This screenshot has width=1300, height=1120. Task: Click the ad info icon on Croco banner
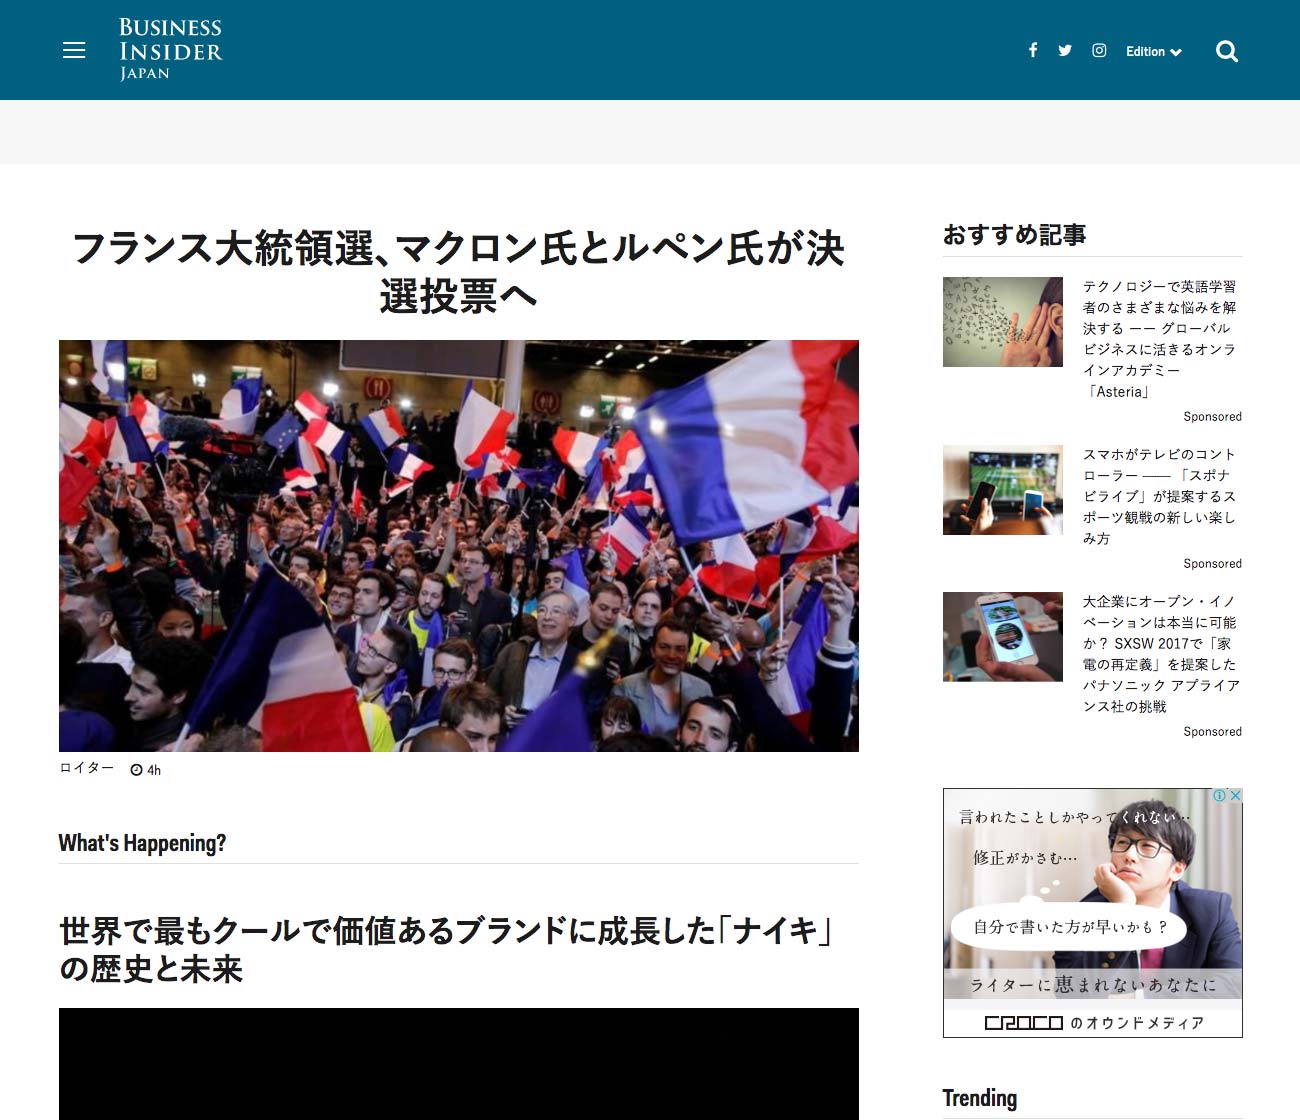1220,796
